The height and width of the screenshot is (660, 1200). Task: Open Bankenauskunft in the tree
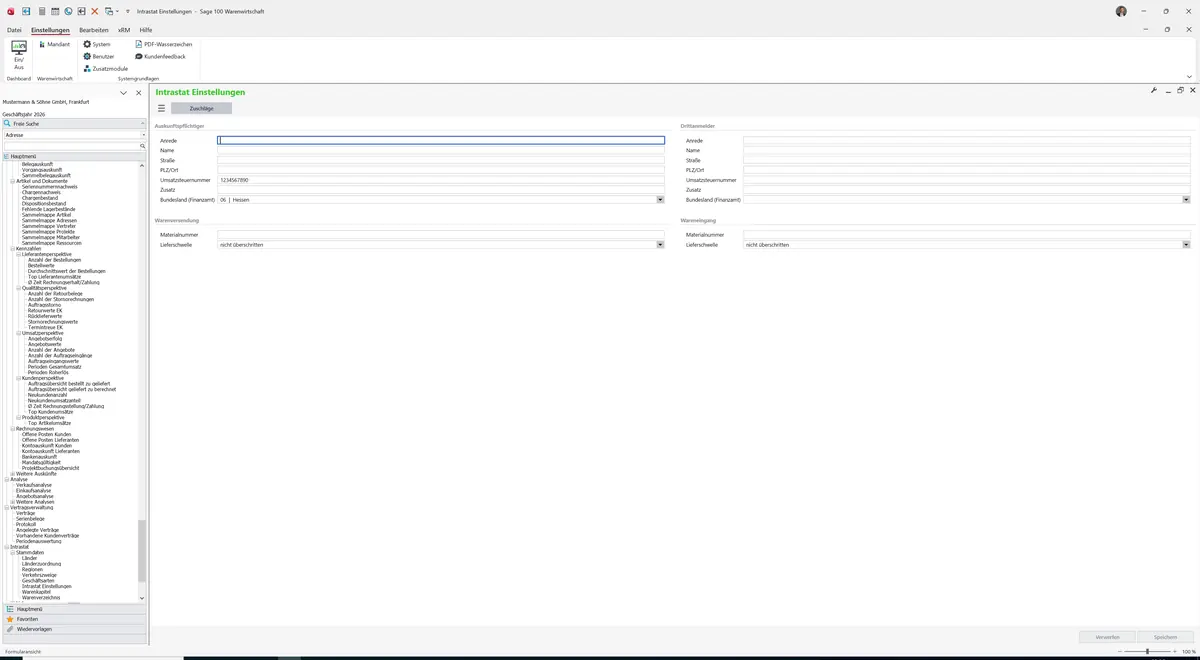[x=40, y=457]
